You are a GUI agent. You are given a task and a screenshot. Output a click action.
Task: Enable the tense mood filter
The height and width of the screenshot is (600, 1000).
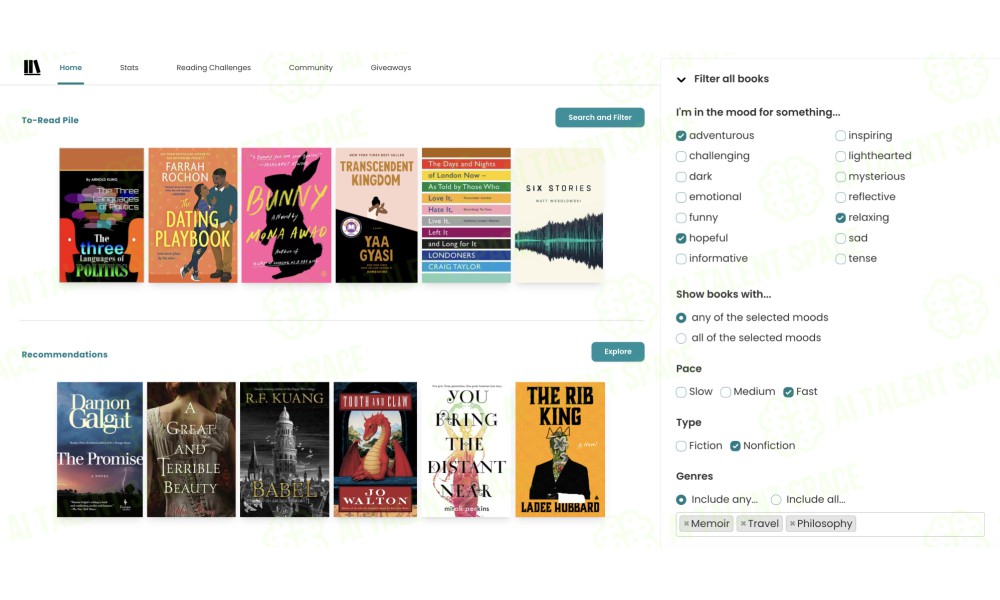click(x=841, y=259)
